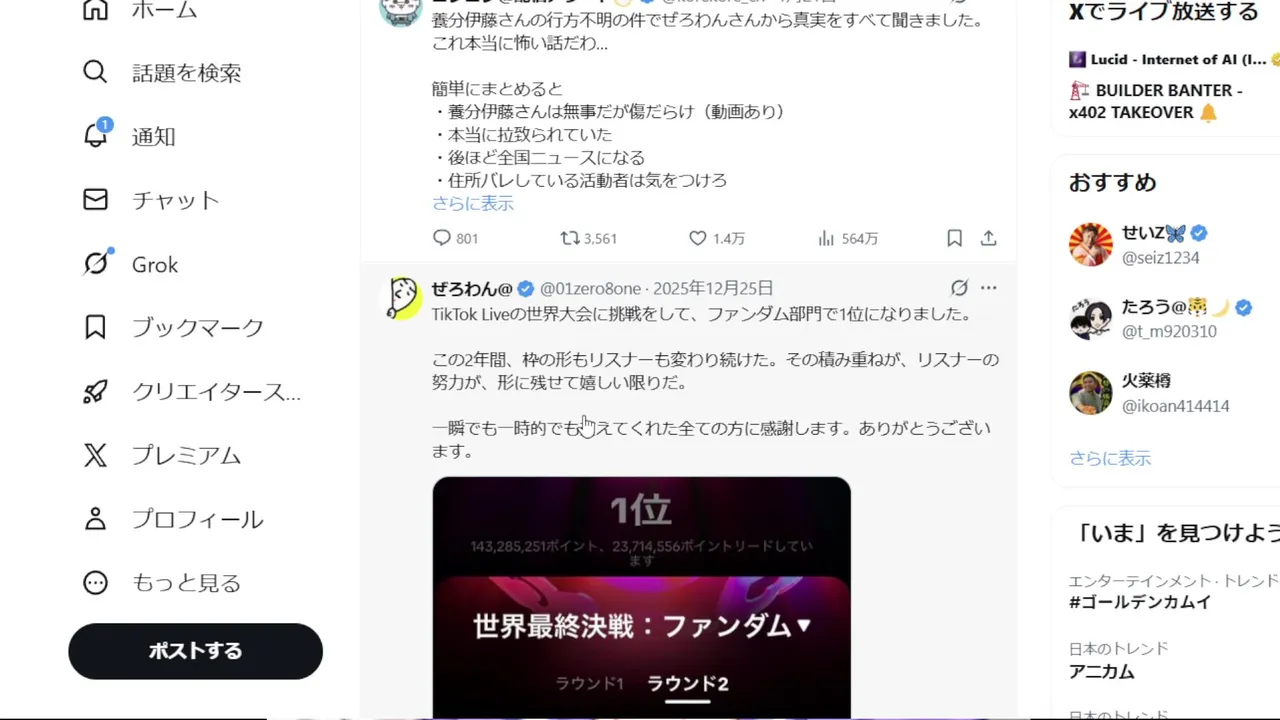
Task: Open せいZ's profile avatar in recommendations
Action: (x=1091, y=245)
